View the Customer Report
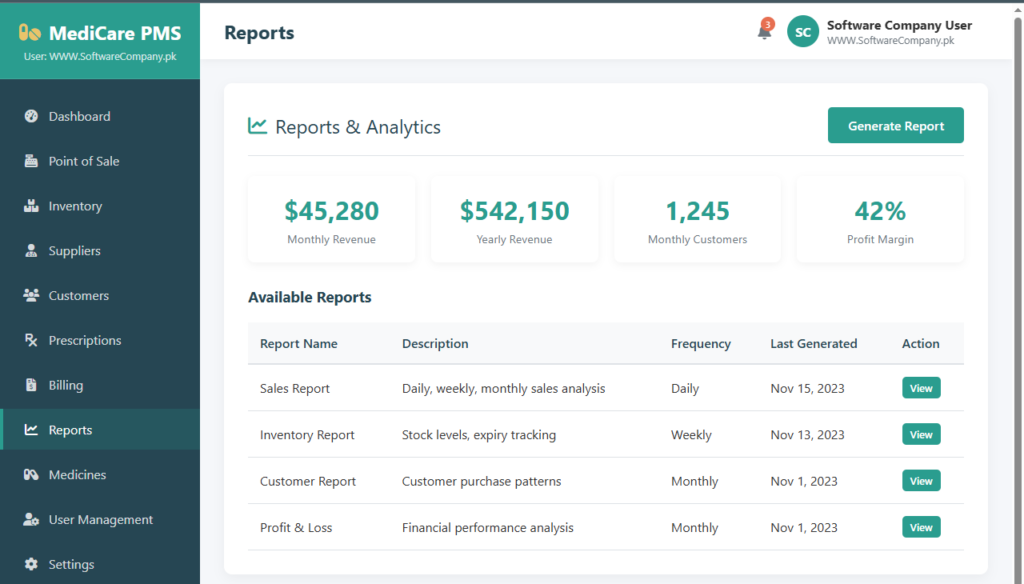This screenshot has width=1024, height=584. pyautogui.click(x=920, y=481)
